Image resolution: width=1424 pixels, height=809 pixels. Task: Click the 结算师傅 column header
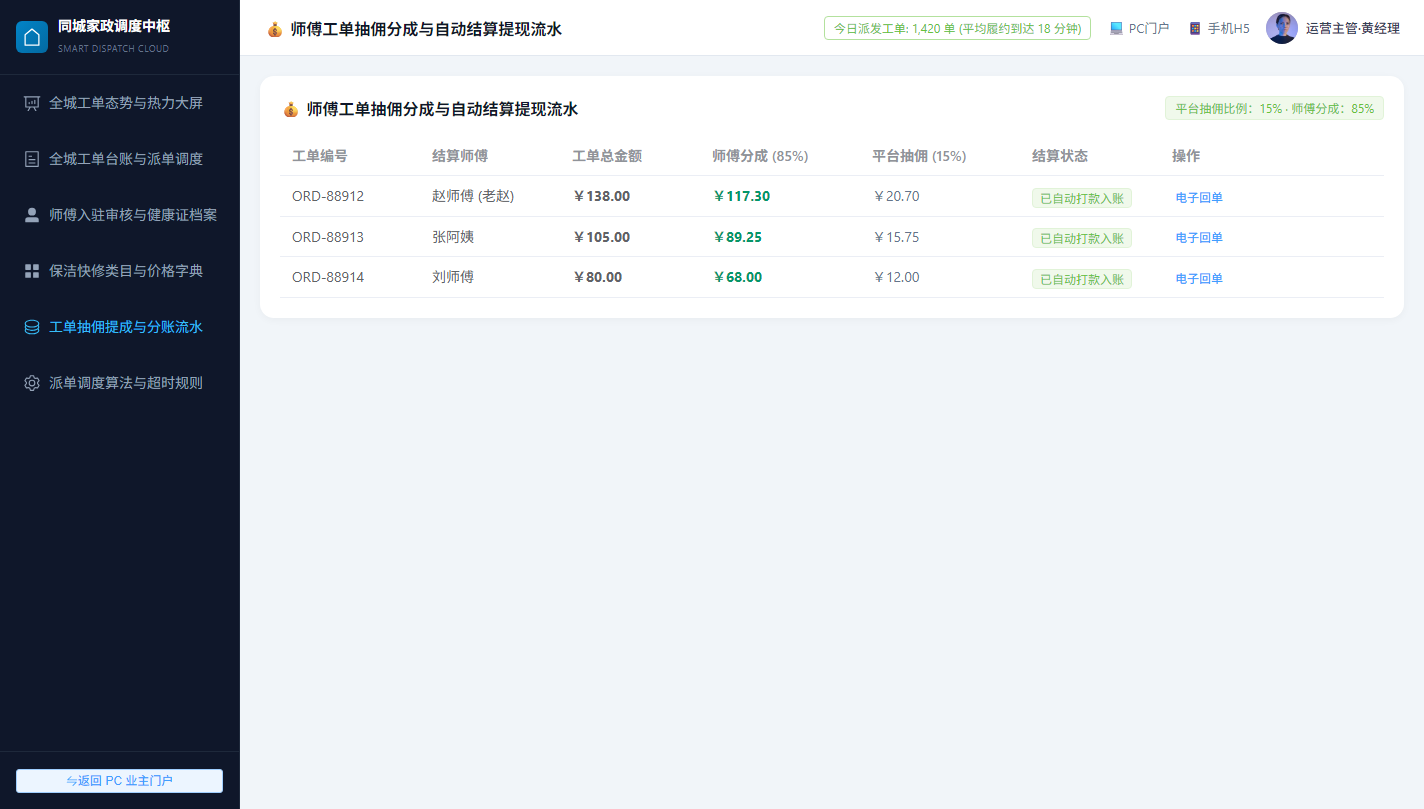tap(460, 156)
